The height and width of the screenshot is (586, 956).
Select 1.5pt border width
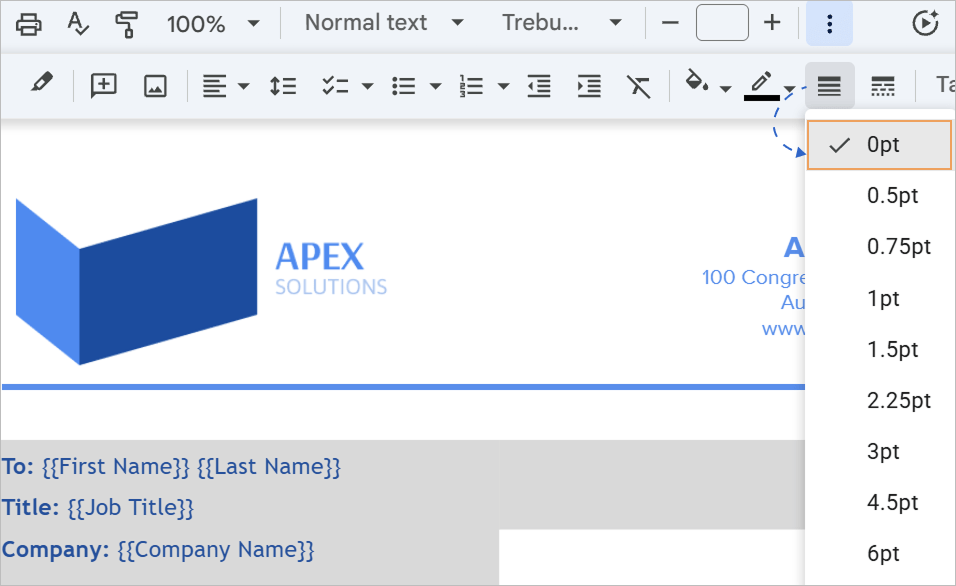click(x=879, y=349)
